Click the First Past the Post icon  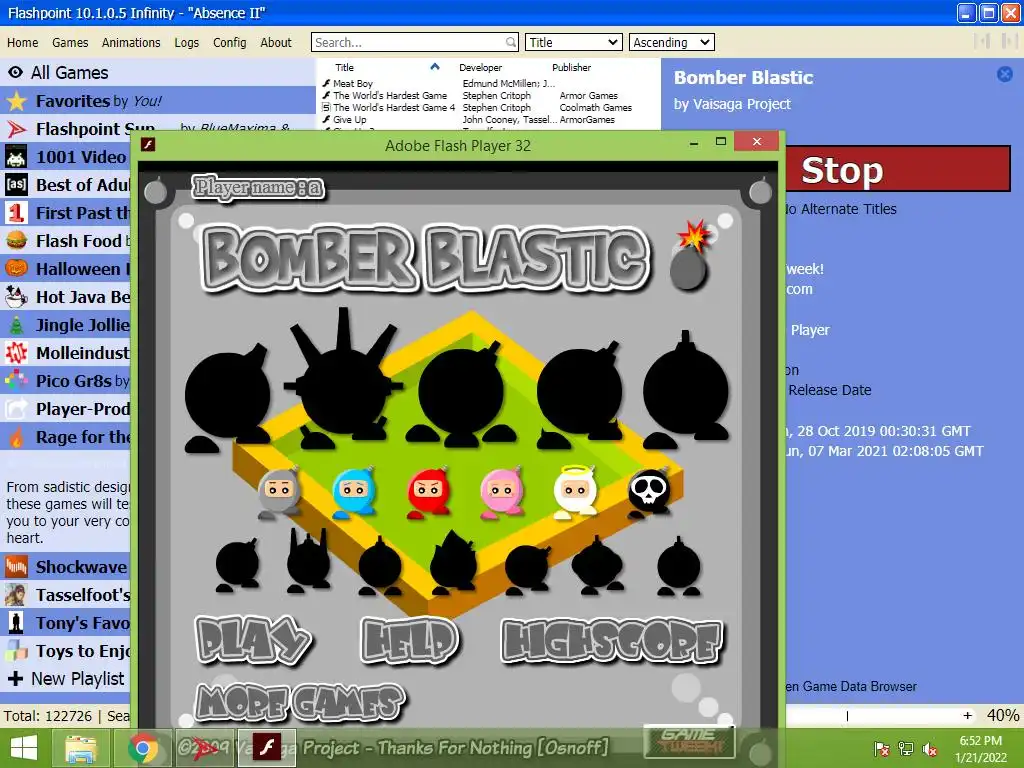click(x=16, y=213)
